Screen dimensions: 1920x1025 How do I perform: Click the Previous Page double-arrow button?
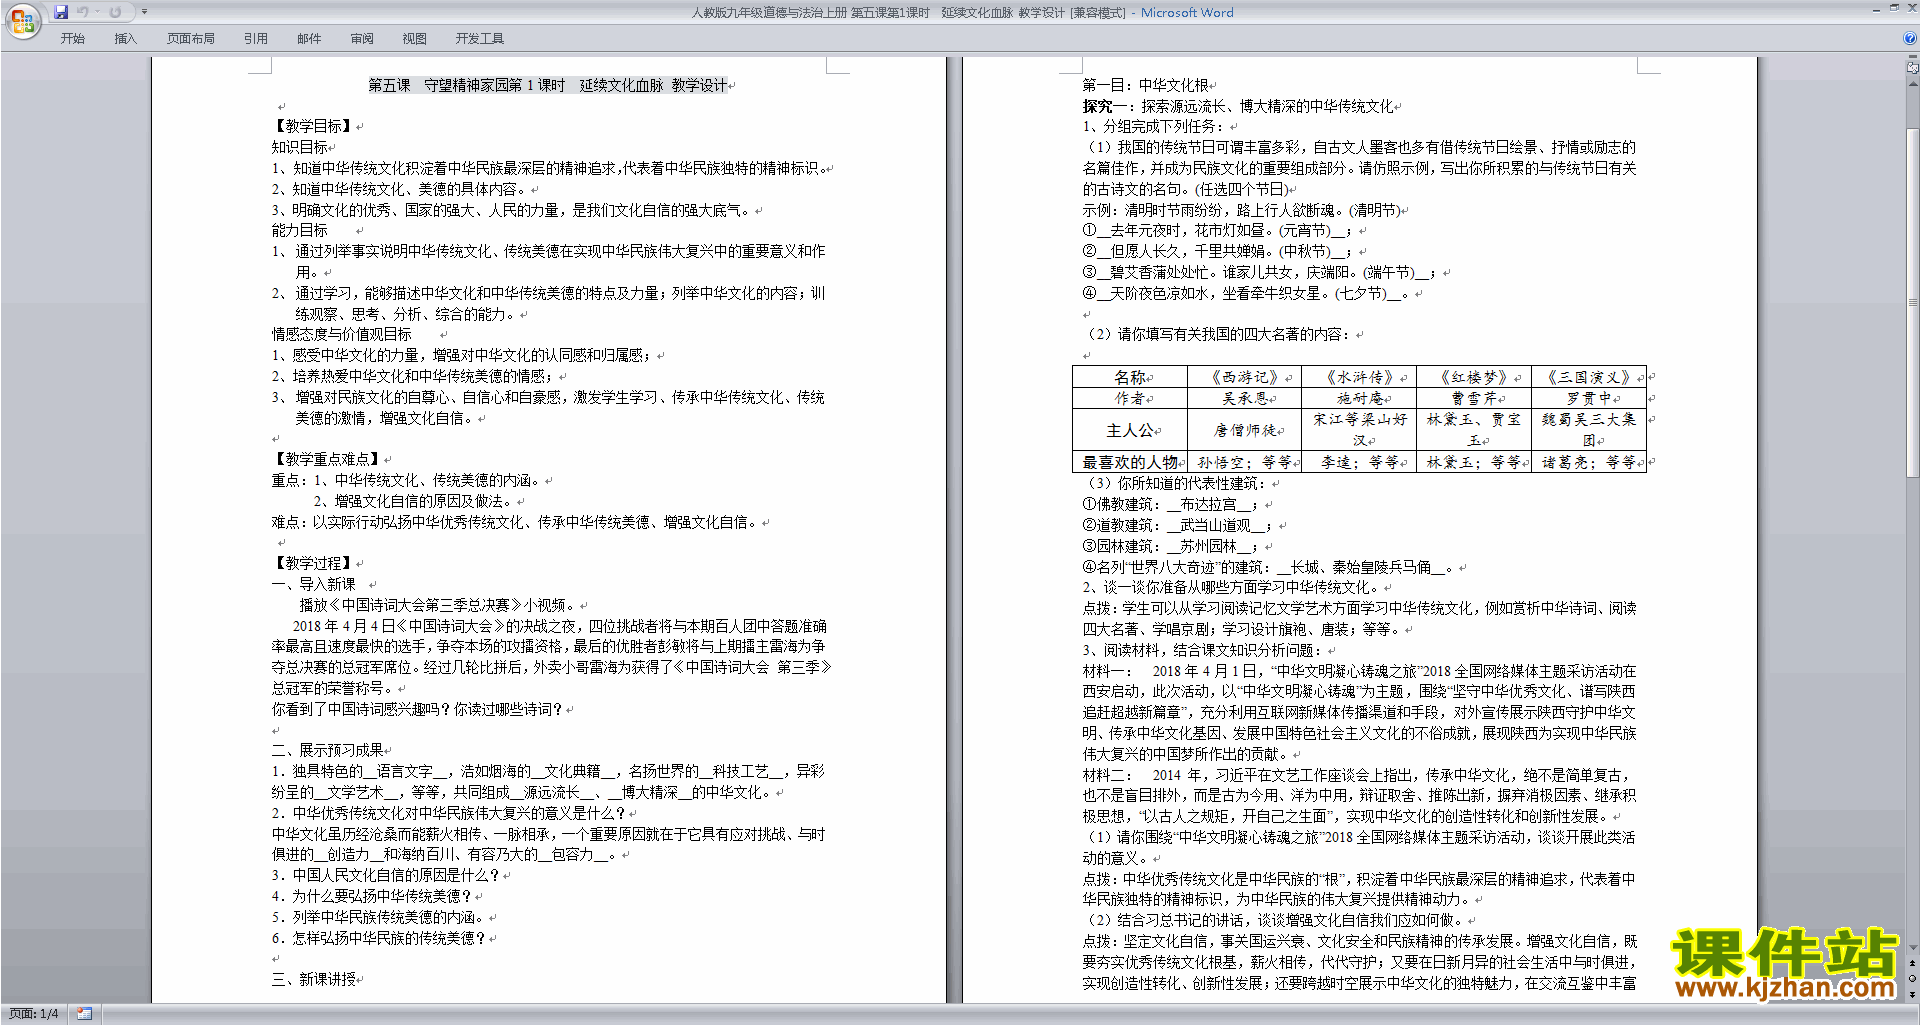click(1913, 963)
